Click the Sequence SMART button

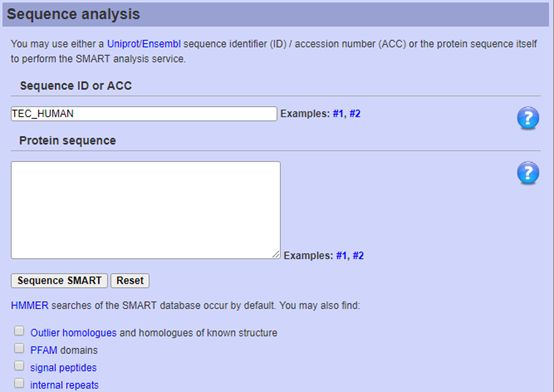pyautogui.click(x=59, y=281)
